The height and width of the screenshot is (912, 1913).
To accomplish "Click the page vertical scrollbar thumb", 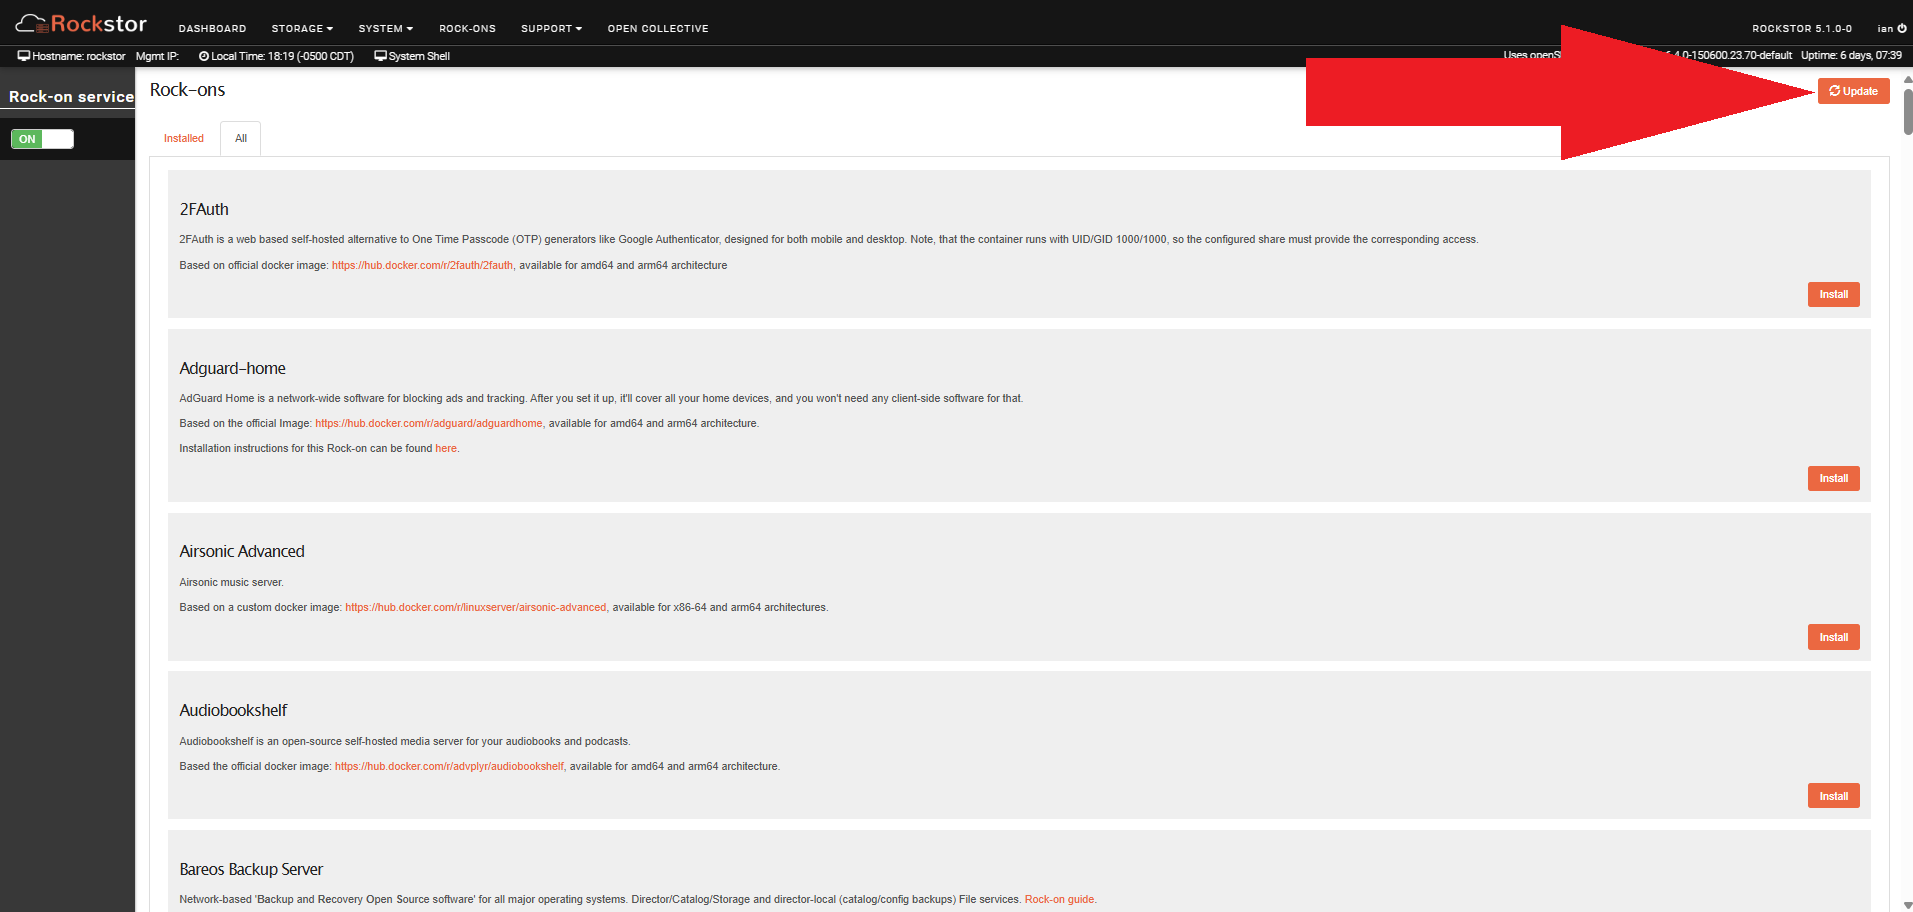I will (1908, 110).
